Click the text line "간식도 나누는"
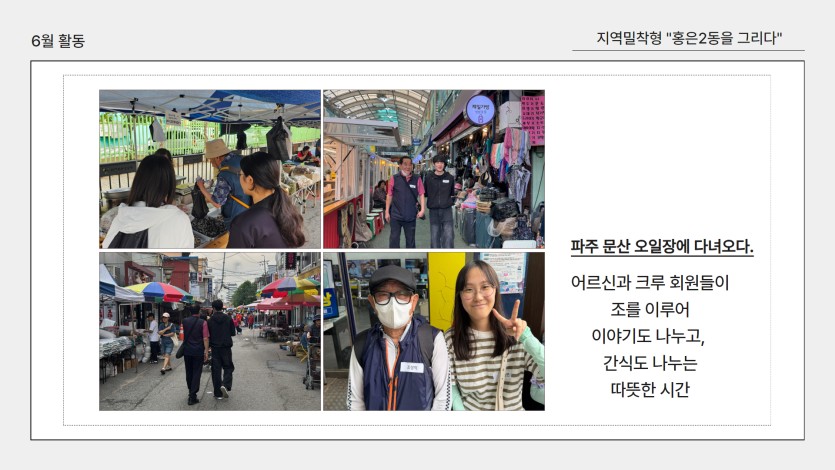 pyautogui.click(x=650, y=363)
